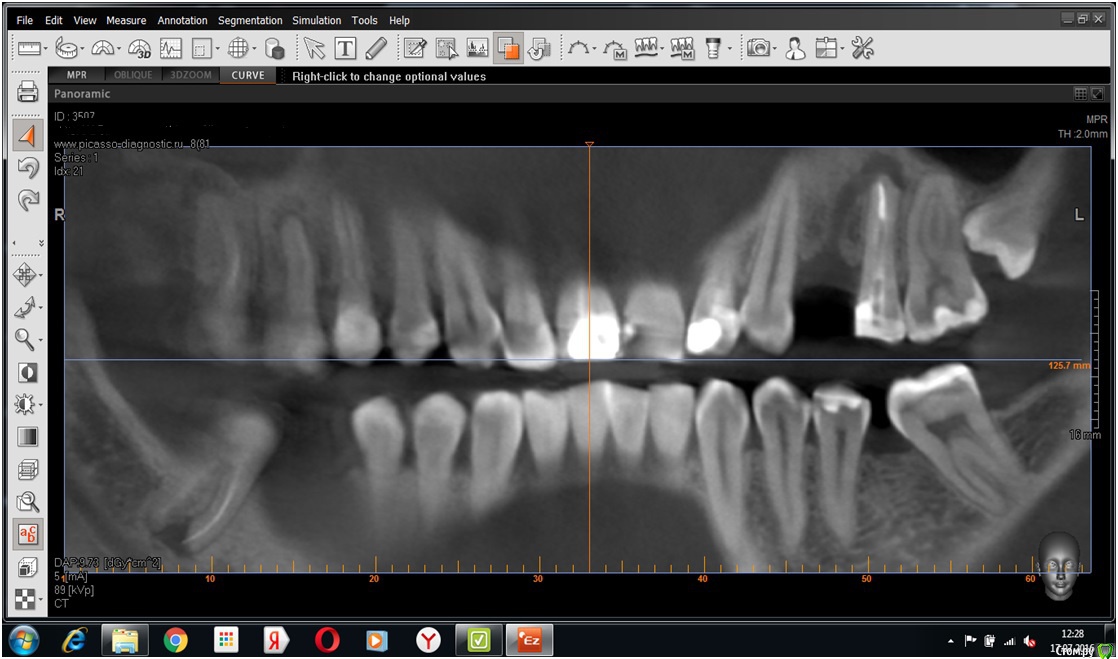Toggle the invert contrast tool
1118x659 pixels.
point(28,372)
